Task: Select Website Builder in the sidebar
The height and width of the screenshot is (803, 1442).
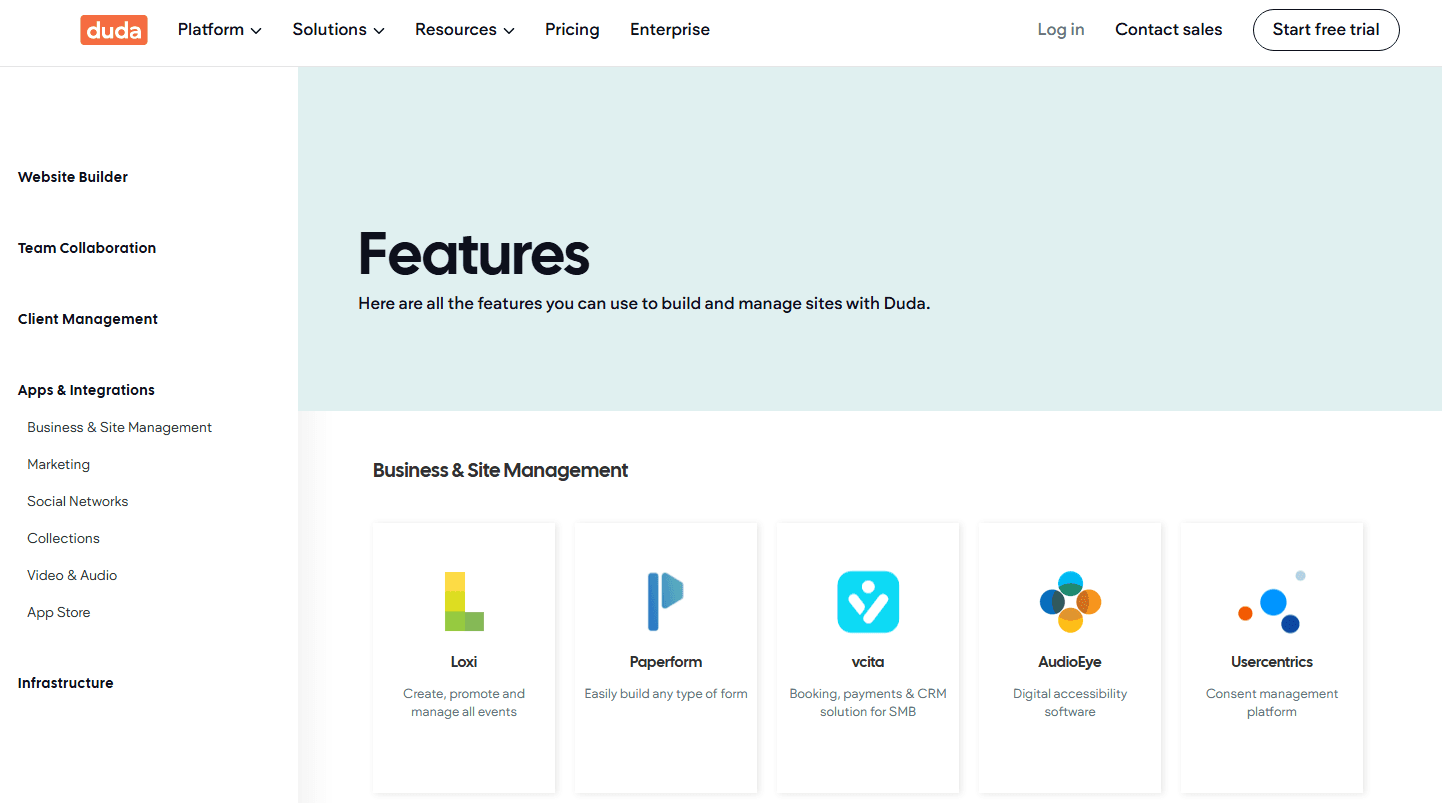Action: tap(73, 177)
